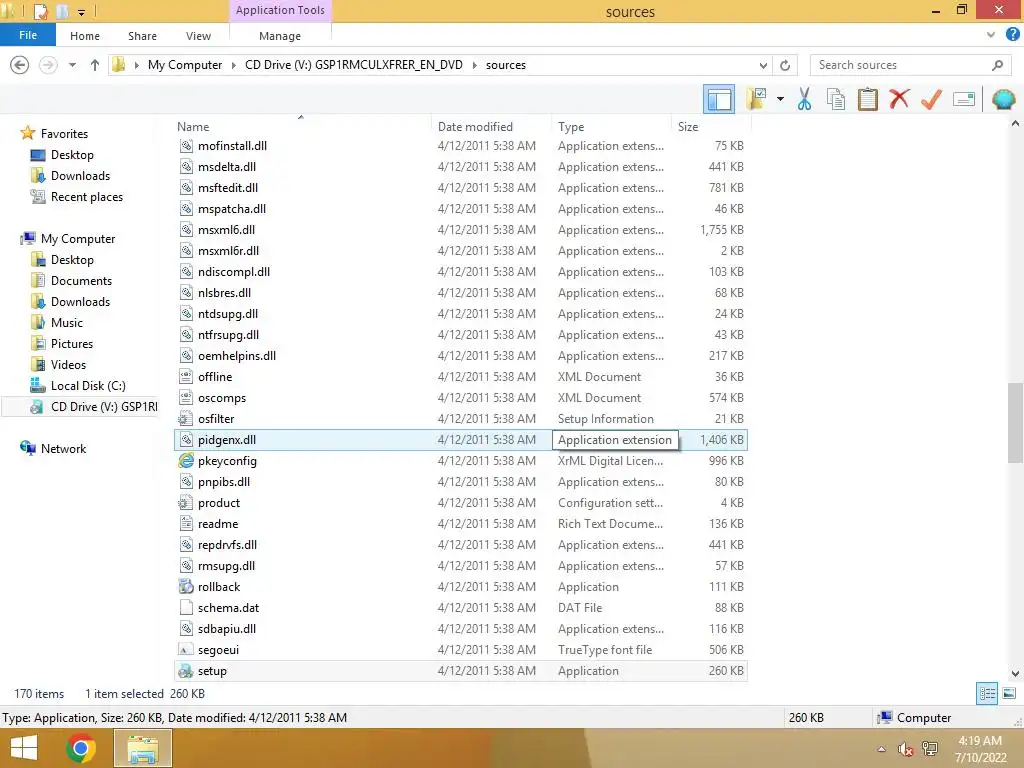Open Videos folder in navigation pane
Screen dimensions: 1024x768
coord(69,364)
